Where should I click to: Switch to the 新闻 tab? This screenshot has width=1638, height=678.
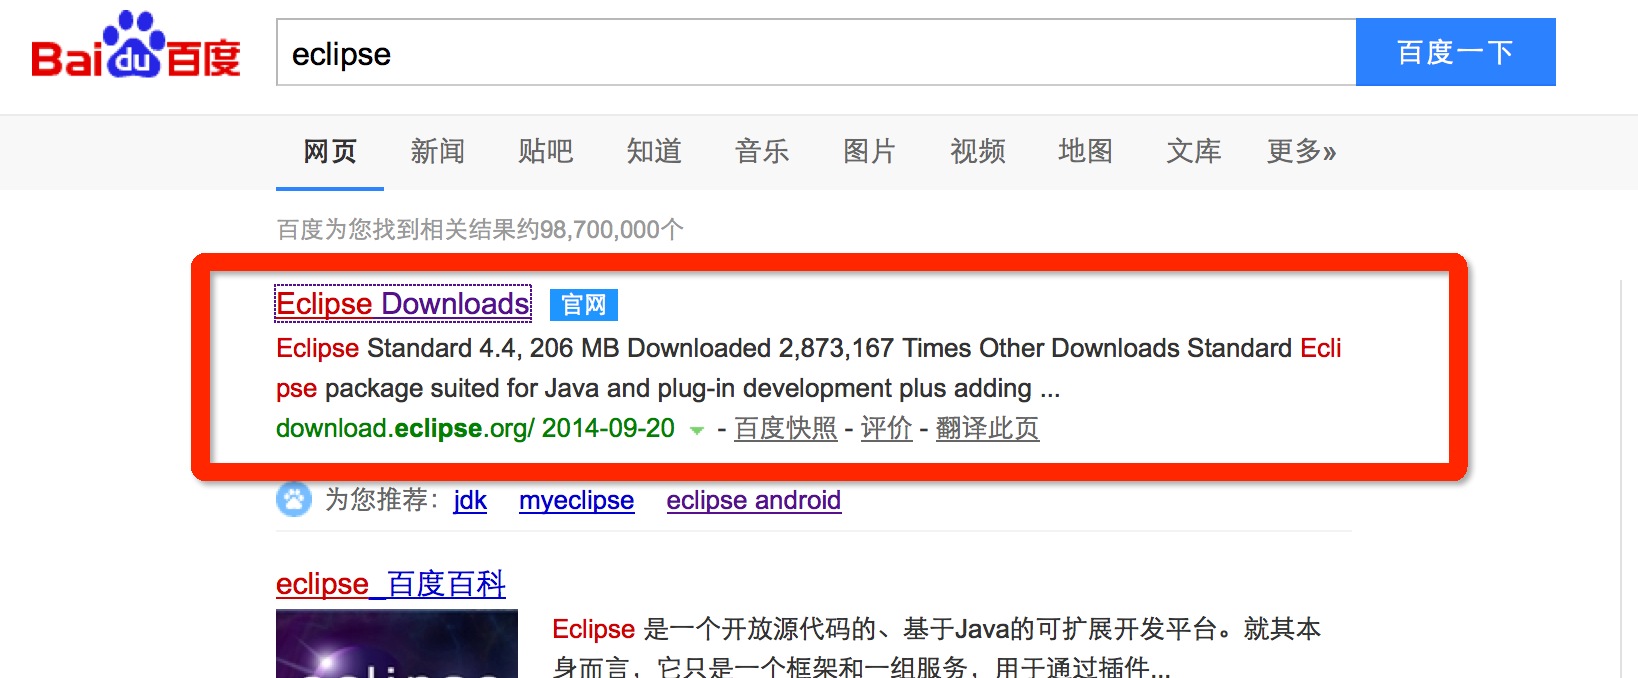point(438,152)
